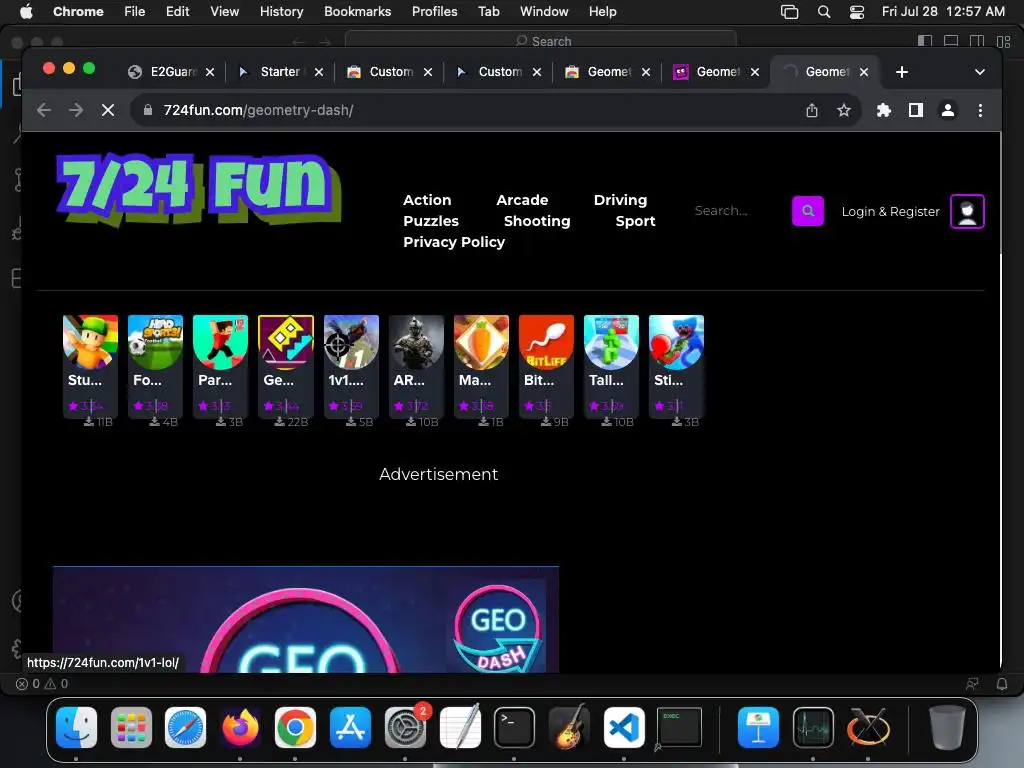This screenshot has height=768, width=1024.
Task: Click the 7/24 Fun site logo
Action: coord(199,189)
